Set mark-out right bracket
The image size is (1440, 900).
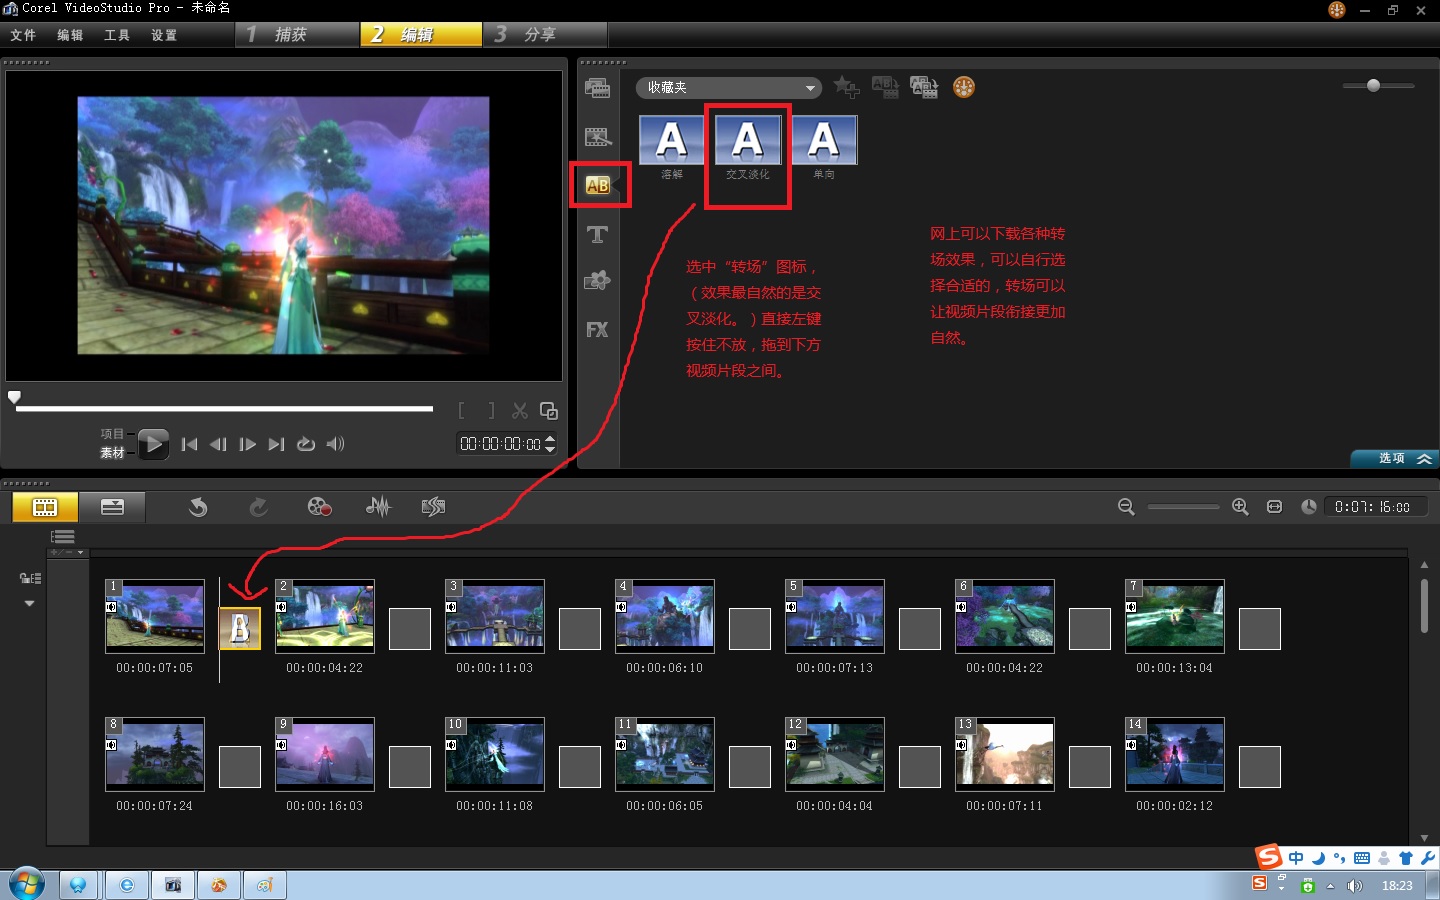[491, 410]
